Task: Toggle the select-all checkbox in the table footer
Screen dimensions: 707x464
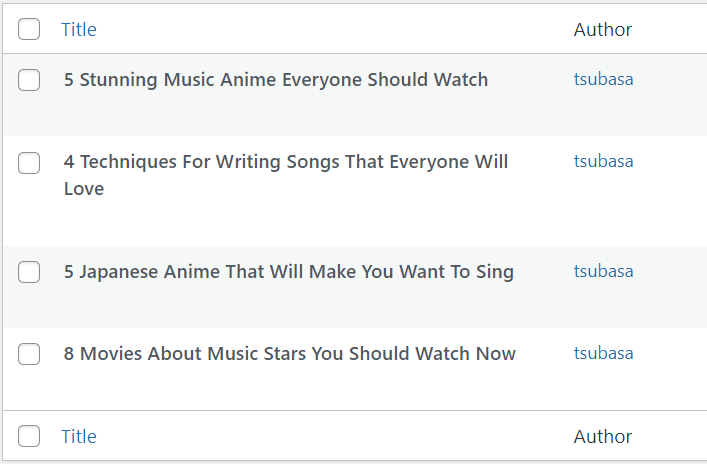Action: tap(29, 436)
